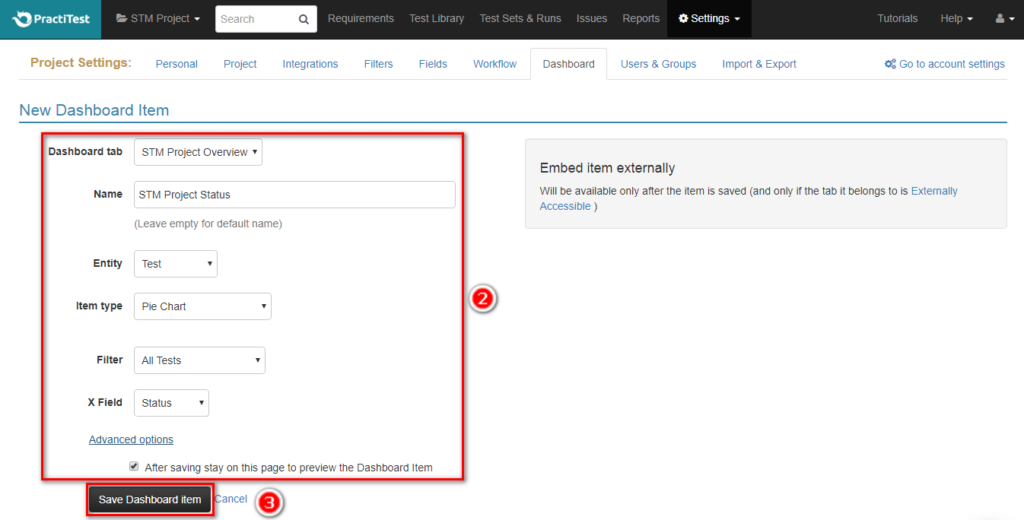Click the PractiTest logo
The height and width of the screenshot is (520, 1024).
51,19
